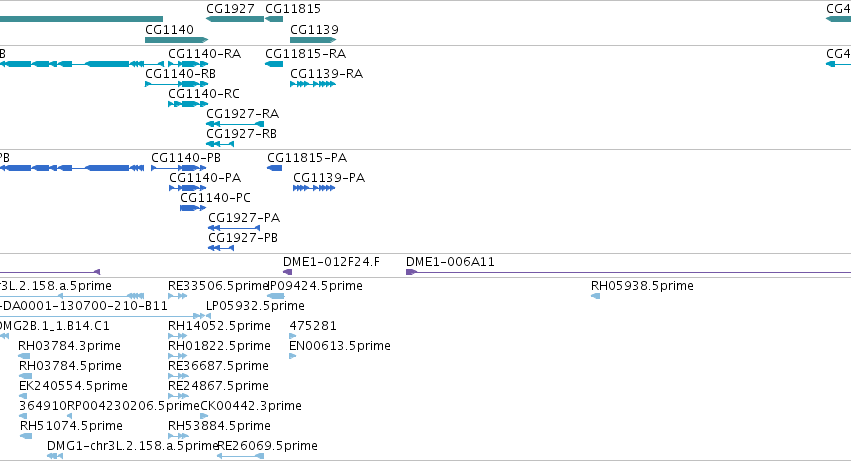The width and height of the screenshot is (851, 461).
Task: Select EST LP09424.5prime
Action: [x=315, y=286]
